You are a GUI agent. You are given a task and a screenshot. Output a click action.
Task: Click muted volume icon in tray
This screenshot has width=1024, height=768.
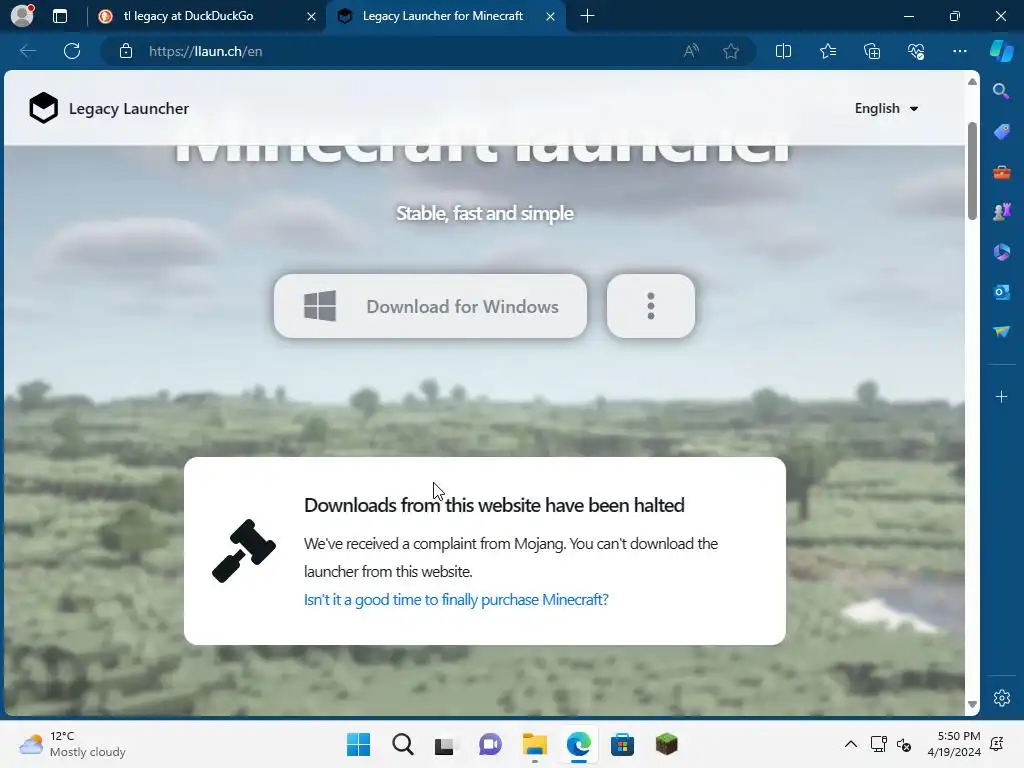904,744
